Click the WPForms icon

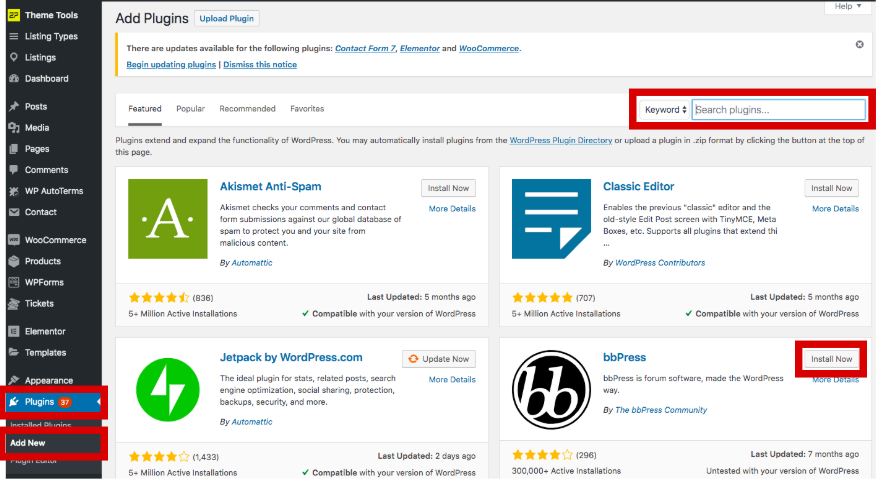point(14,282)
